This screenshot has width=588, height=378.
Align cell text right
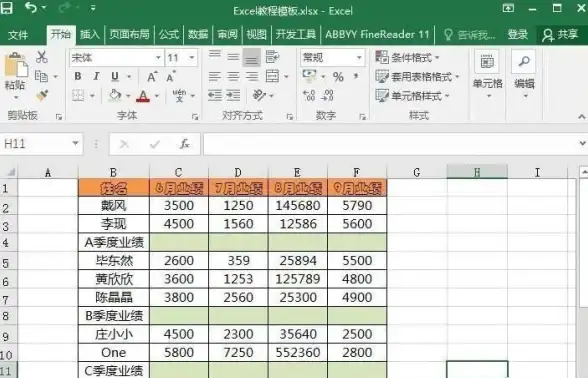(x=252, y=76)
